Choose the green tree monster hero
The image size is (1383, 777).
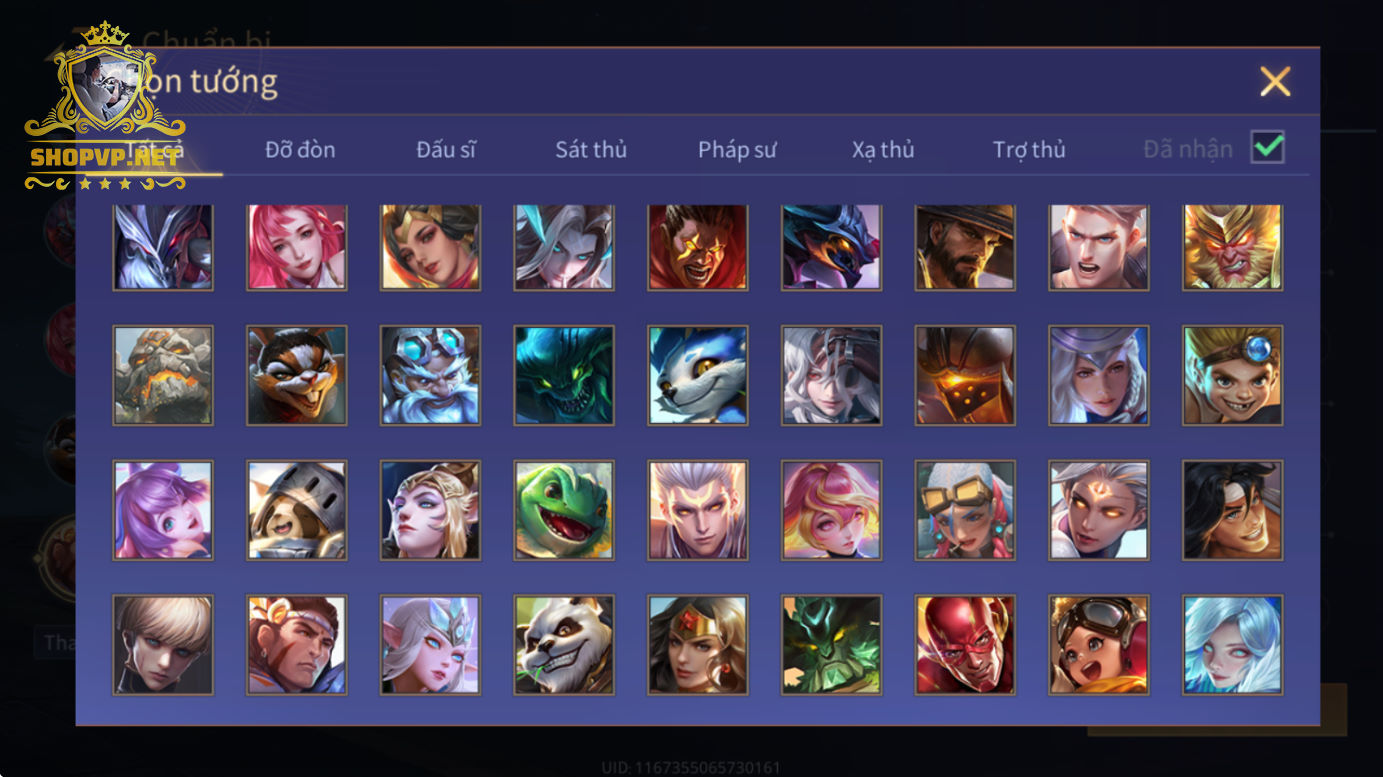(832, 645)
